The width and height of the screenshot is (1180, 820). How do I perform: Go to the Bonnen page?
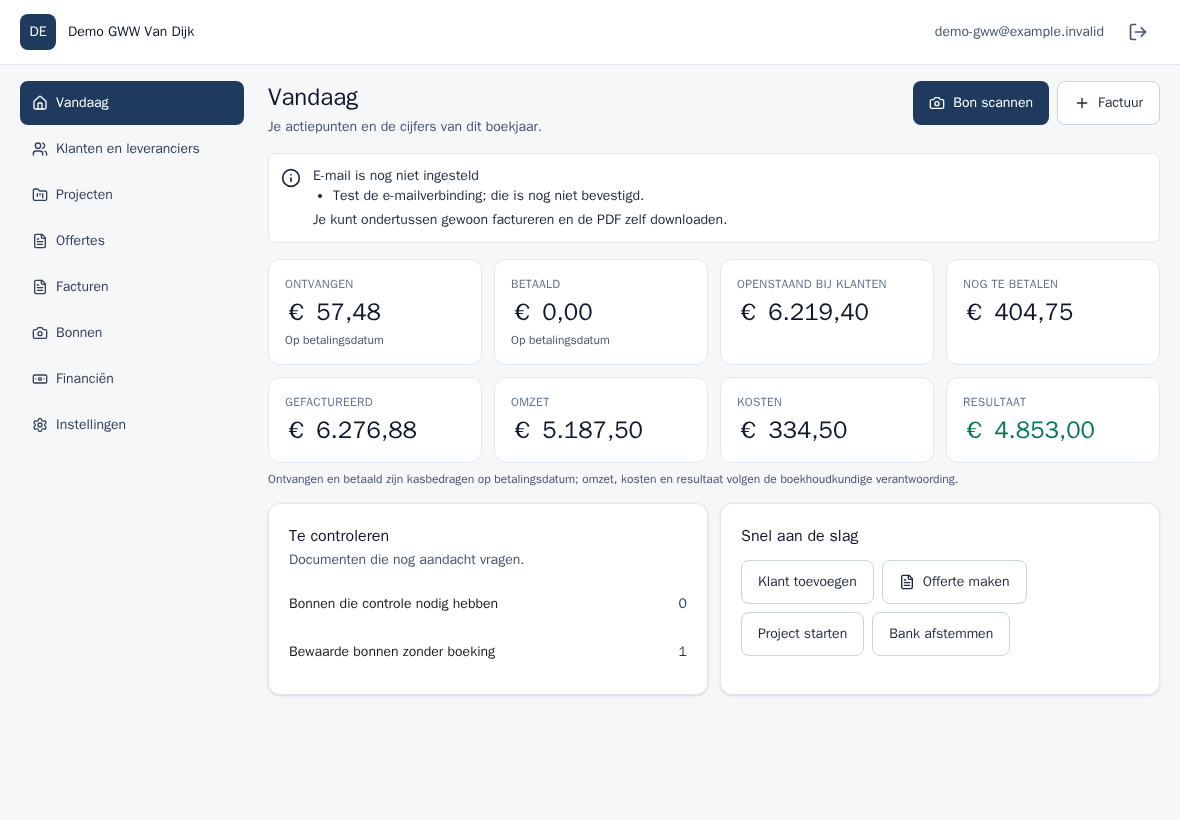[132, 333]
